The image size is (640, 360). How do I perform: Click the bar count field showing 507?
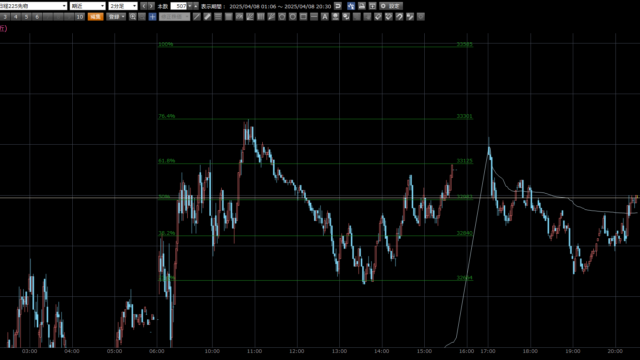point(178,6)
